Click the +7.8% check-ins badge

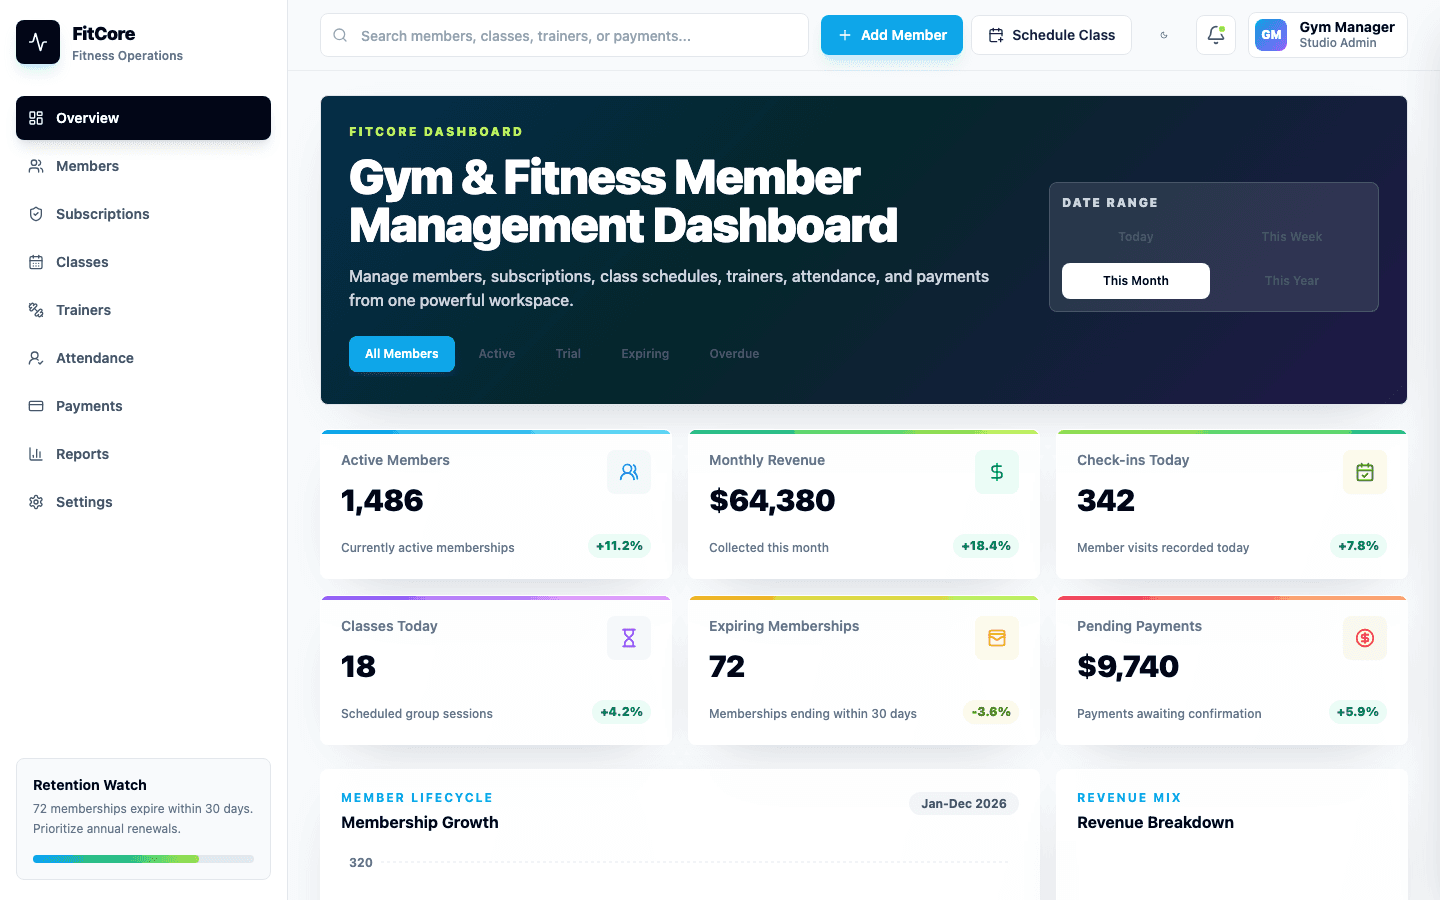1358,546
